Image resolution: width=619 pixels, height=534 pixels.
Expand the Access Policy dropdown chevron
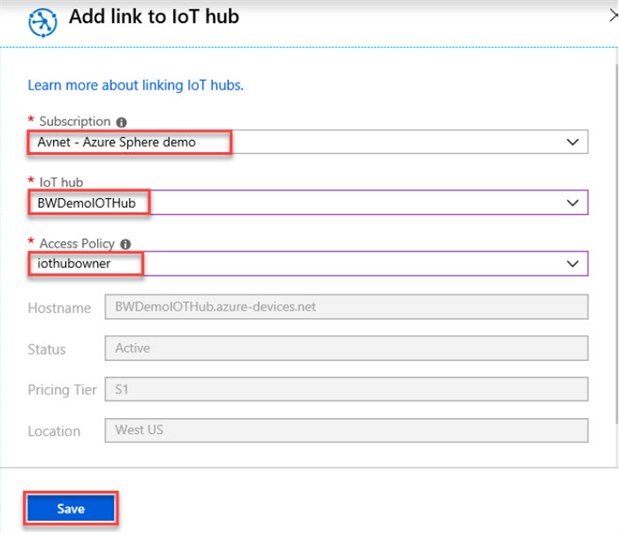pyautogui.click(x=573, y=264)
